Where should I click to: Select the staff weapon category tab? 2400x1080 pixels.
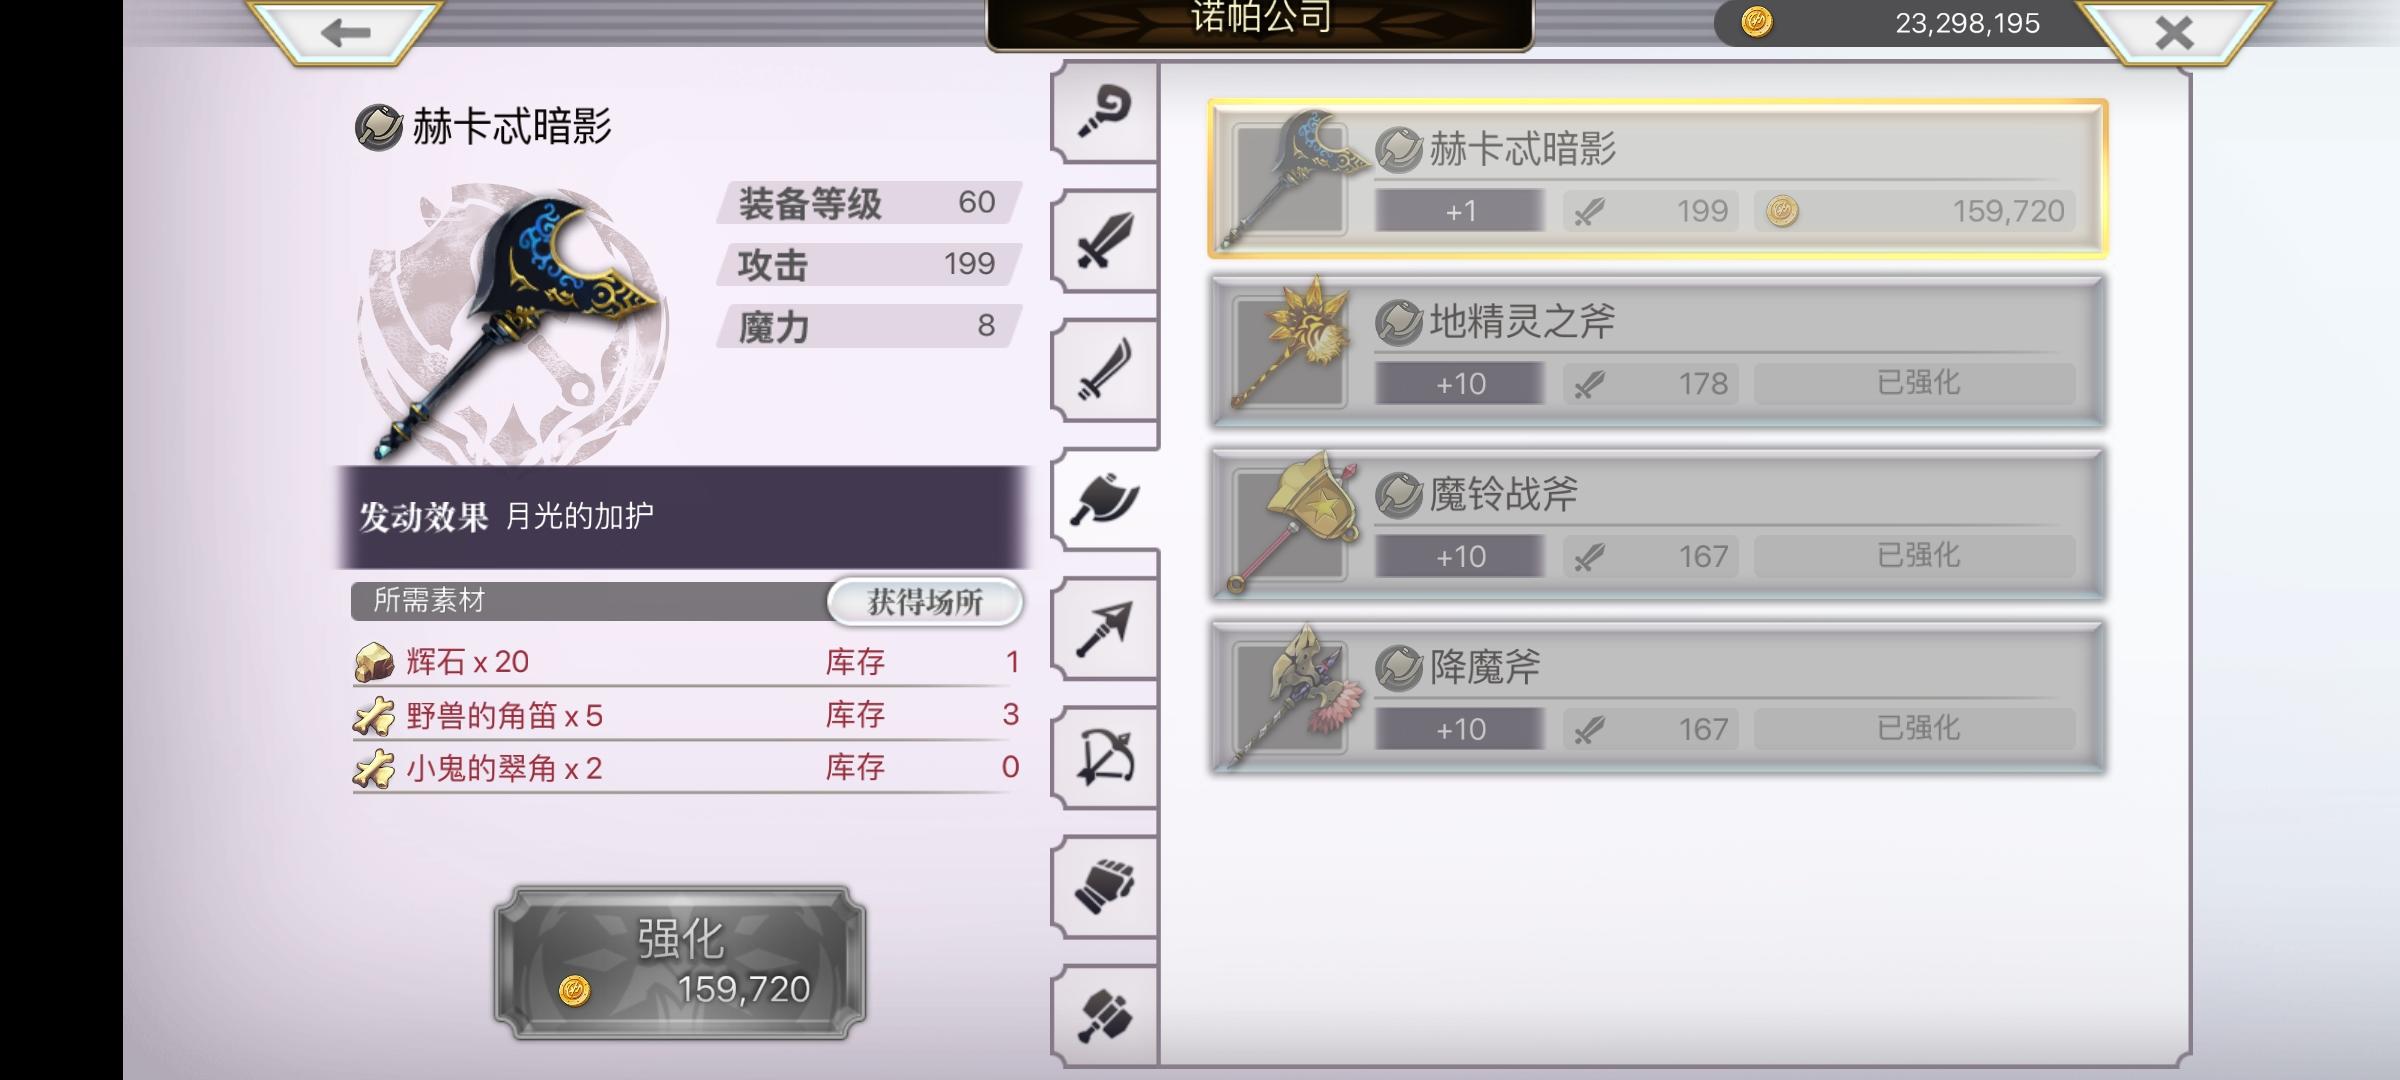[x=1105, y=112]
